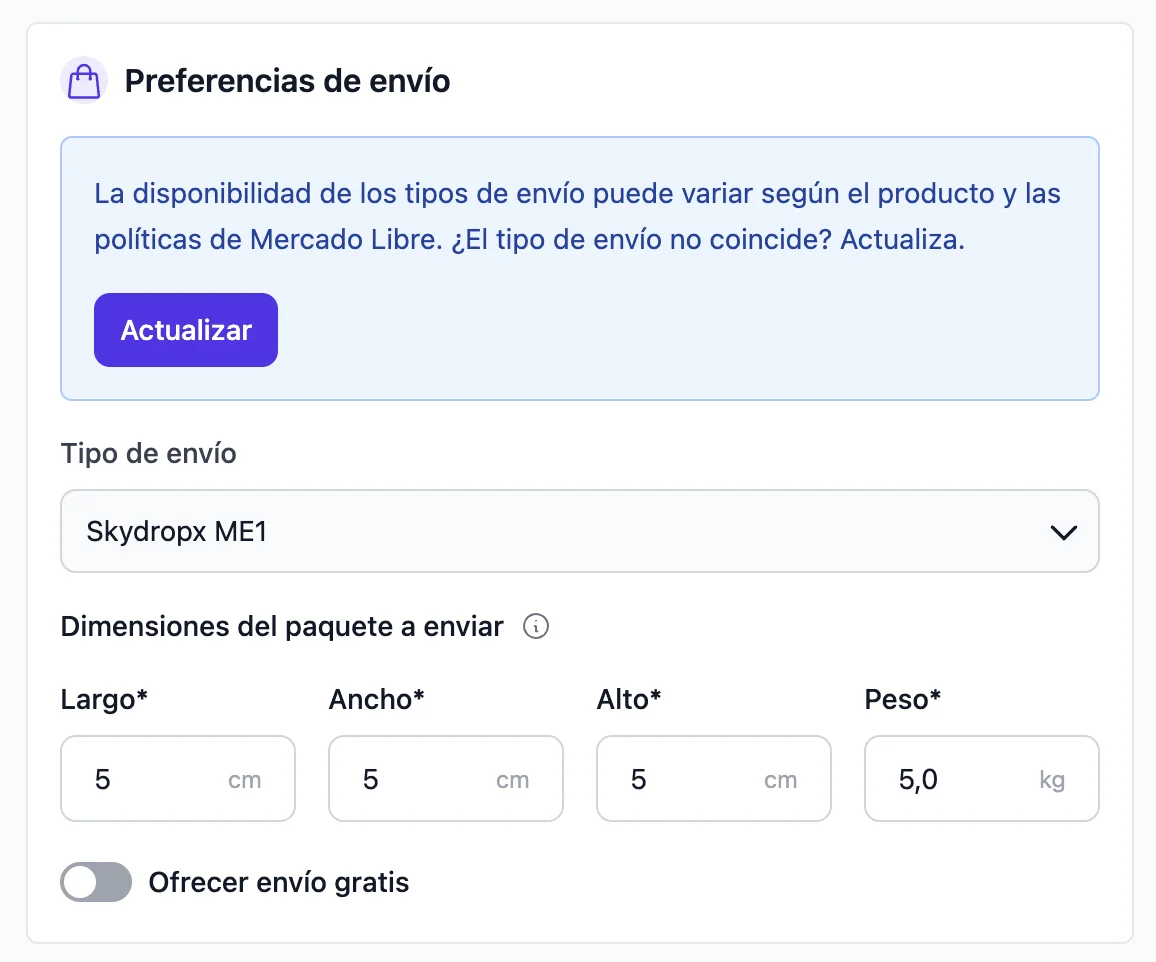
Task: Click the shopping bag icon beside Preferencias de envío
Action: tap(84, 80)
